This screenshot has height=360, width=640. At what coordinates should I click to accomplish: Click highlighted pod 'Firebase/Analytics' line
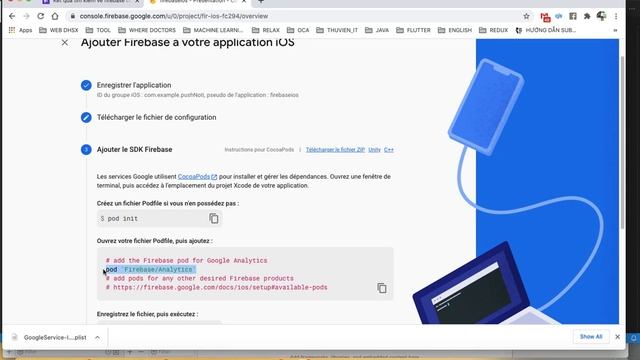pyautogui.click(x=151, y=269)
